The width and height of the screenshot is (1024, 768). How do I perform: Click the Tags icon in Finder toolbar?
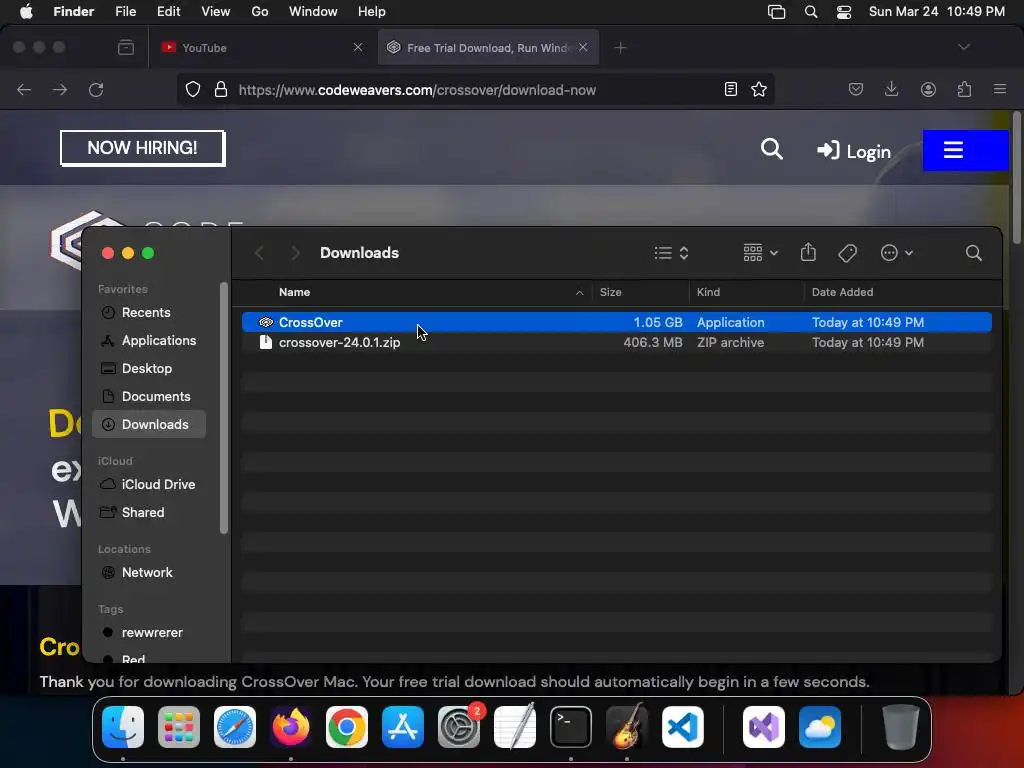point(847,253)
